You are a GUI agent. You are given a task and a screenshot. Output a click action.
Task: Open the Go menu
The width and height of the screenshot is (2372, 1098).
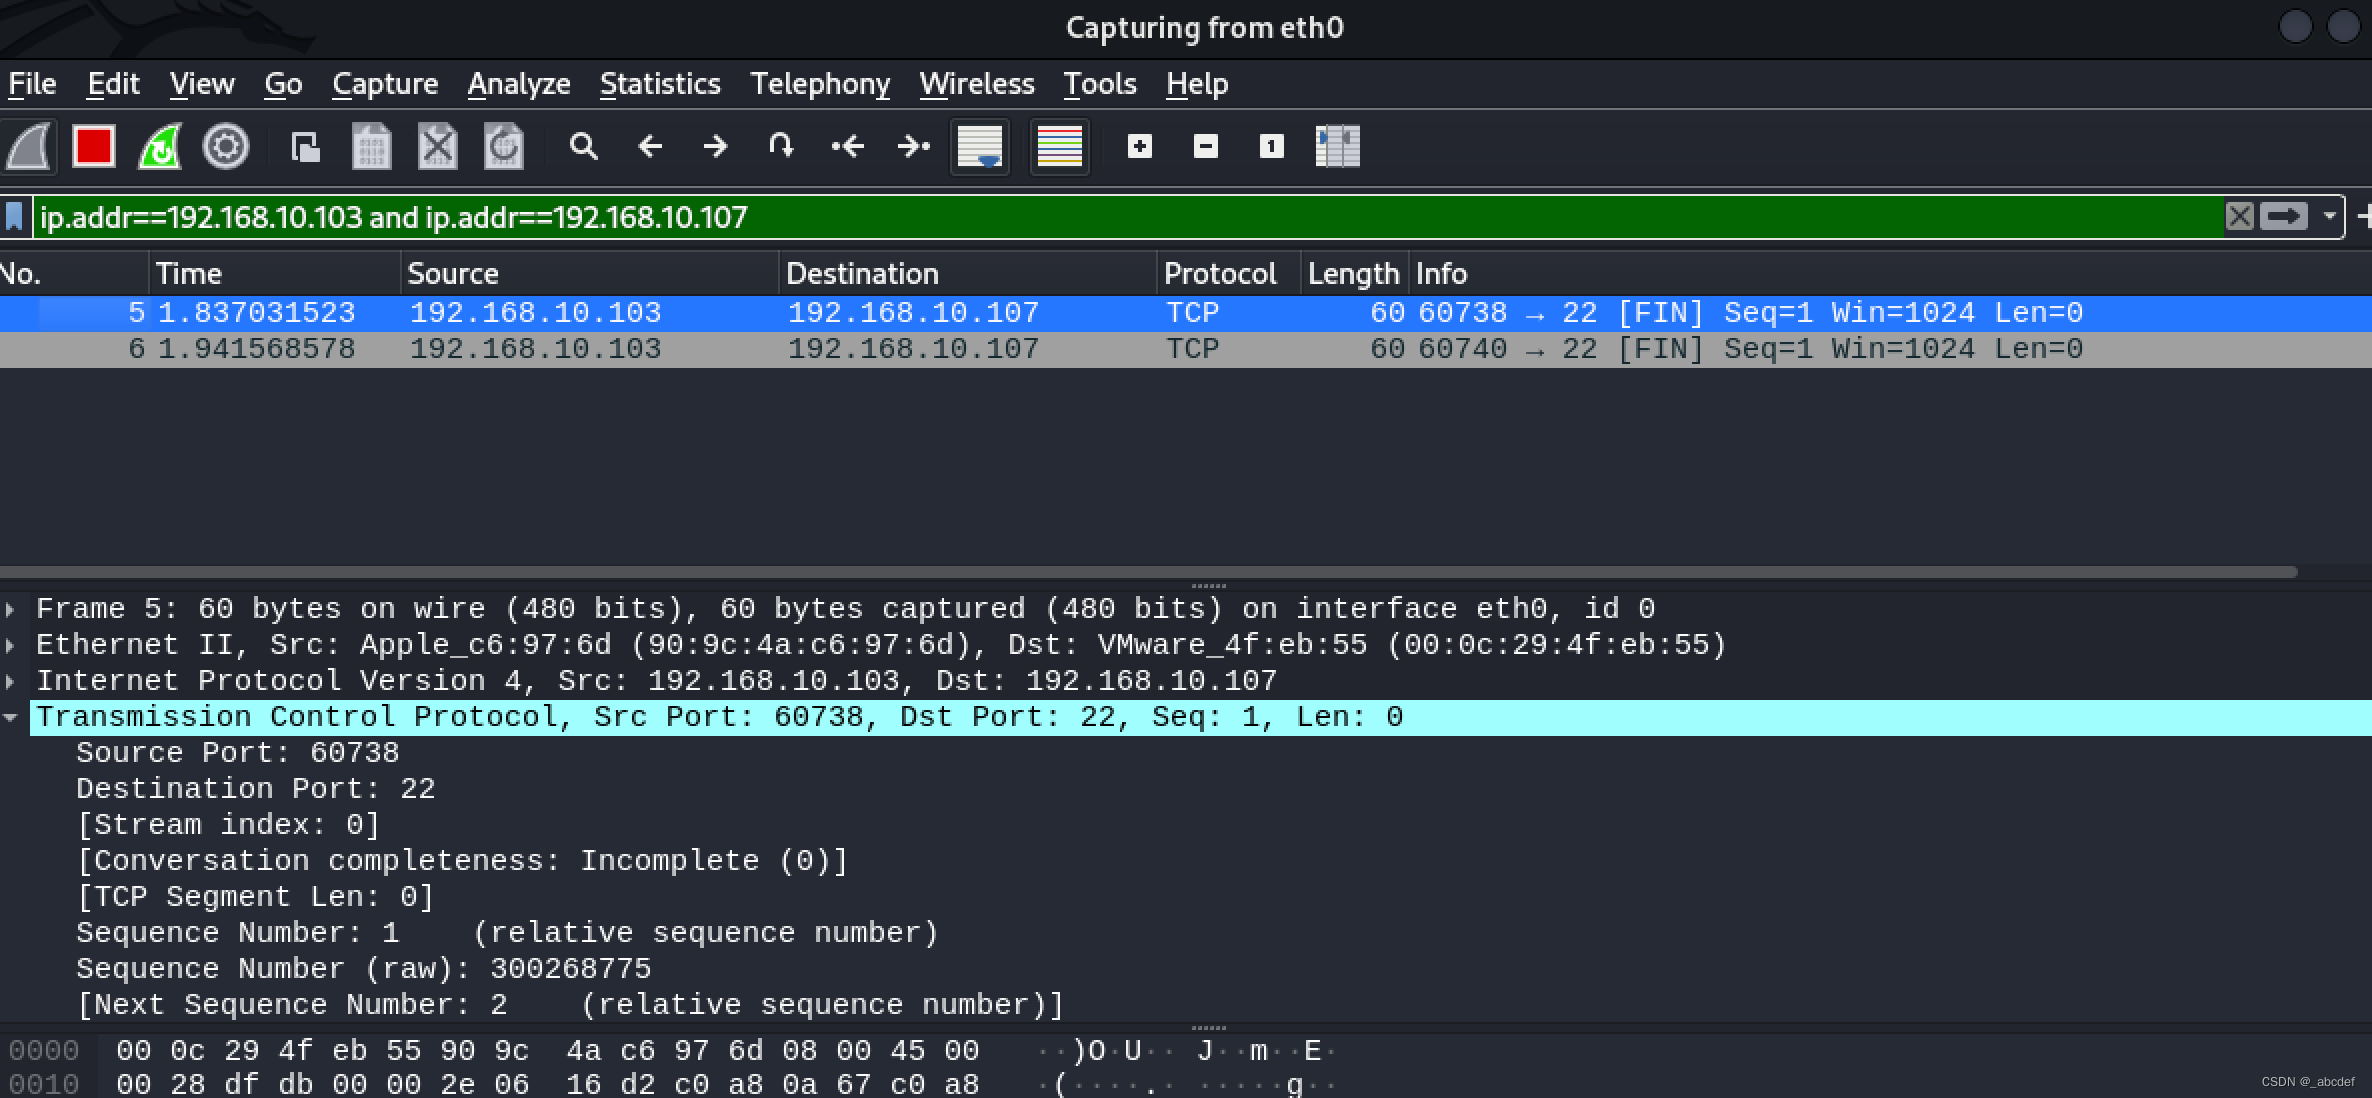[283, 84]
